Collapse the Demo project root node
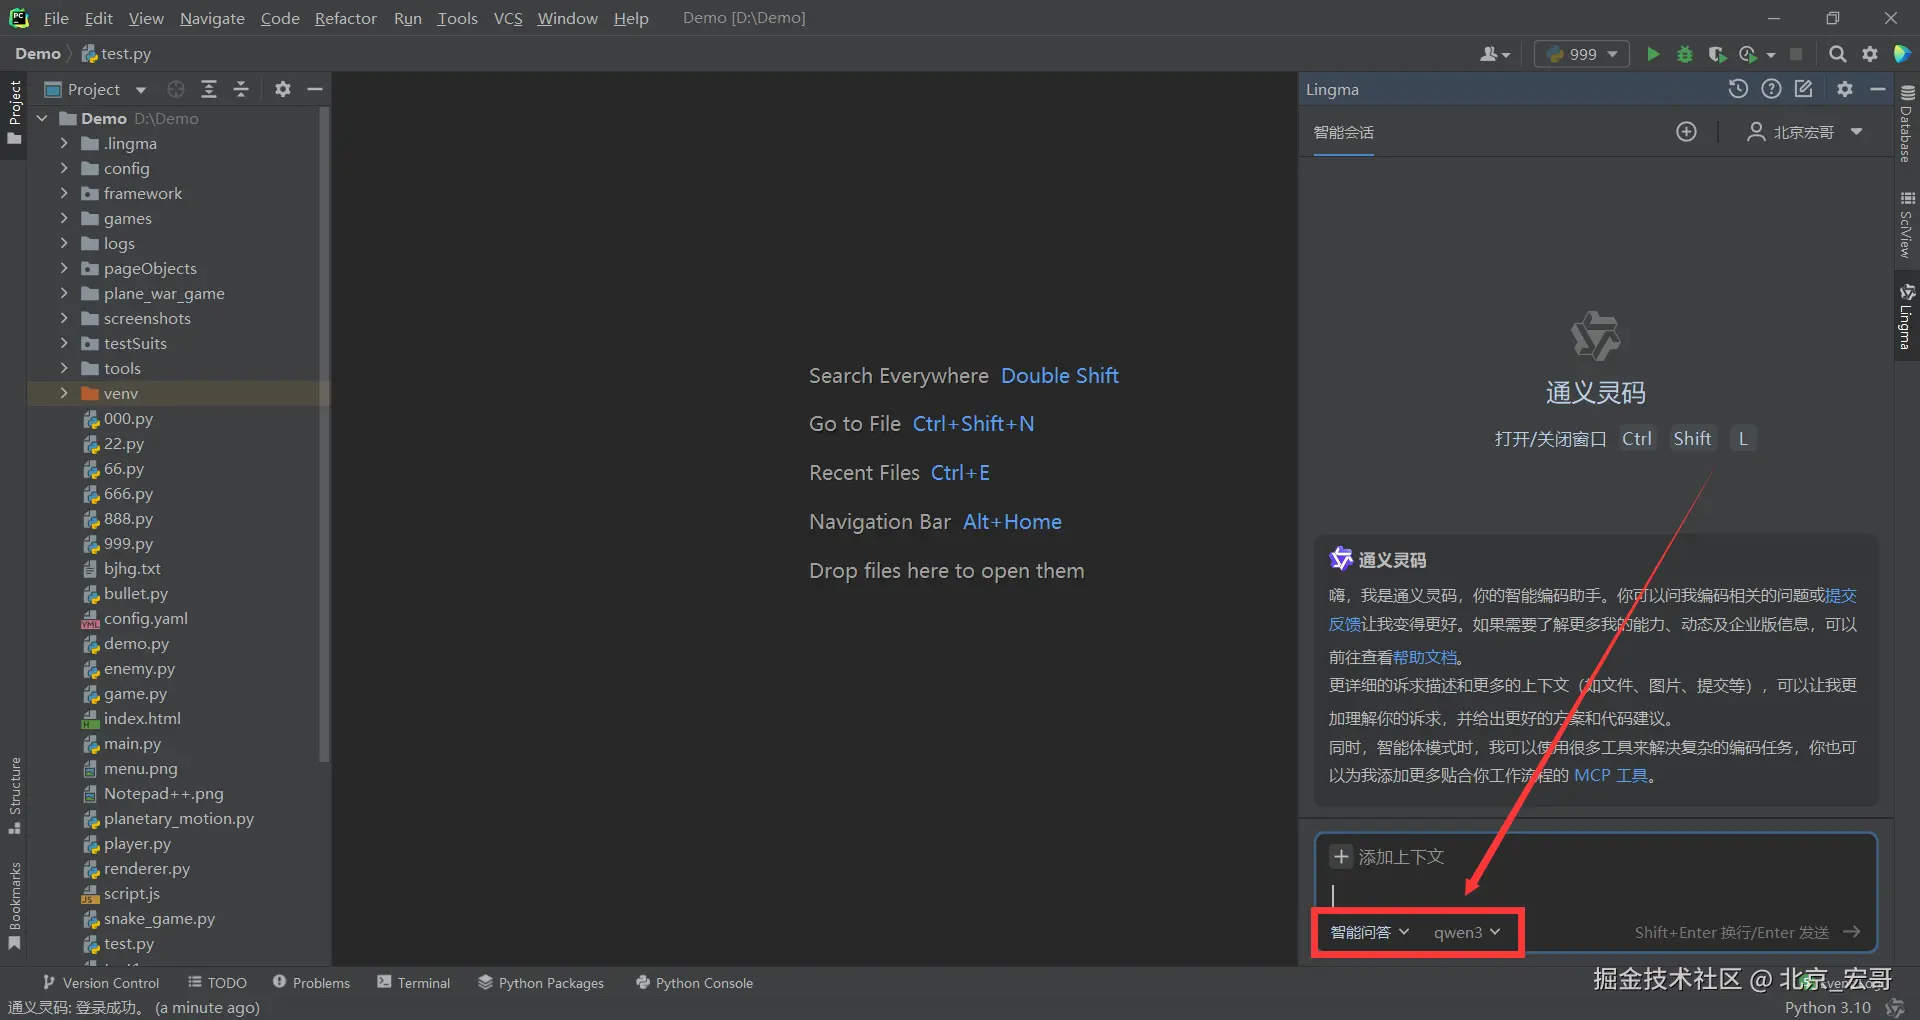 [x=42, y=118]
